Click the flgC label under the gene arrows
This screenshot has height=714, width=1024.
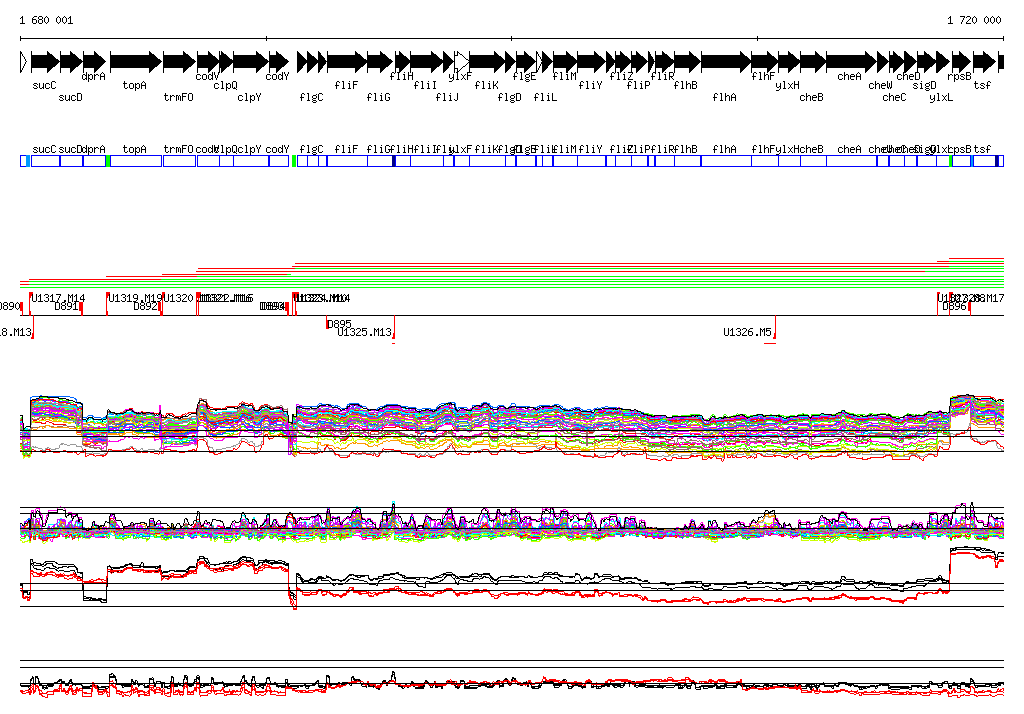click(312, 97)
